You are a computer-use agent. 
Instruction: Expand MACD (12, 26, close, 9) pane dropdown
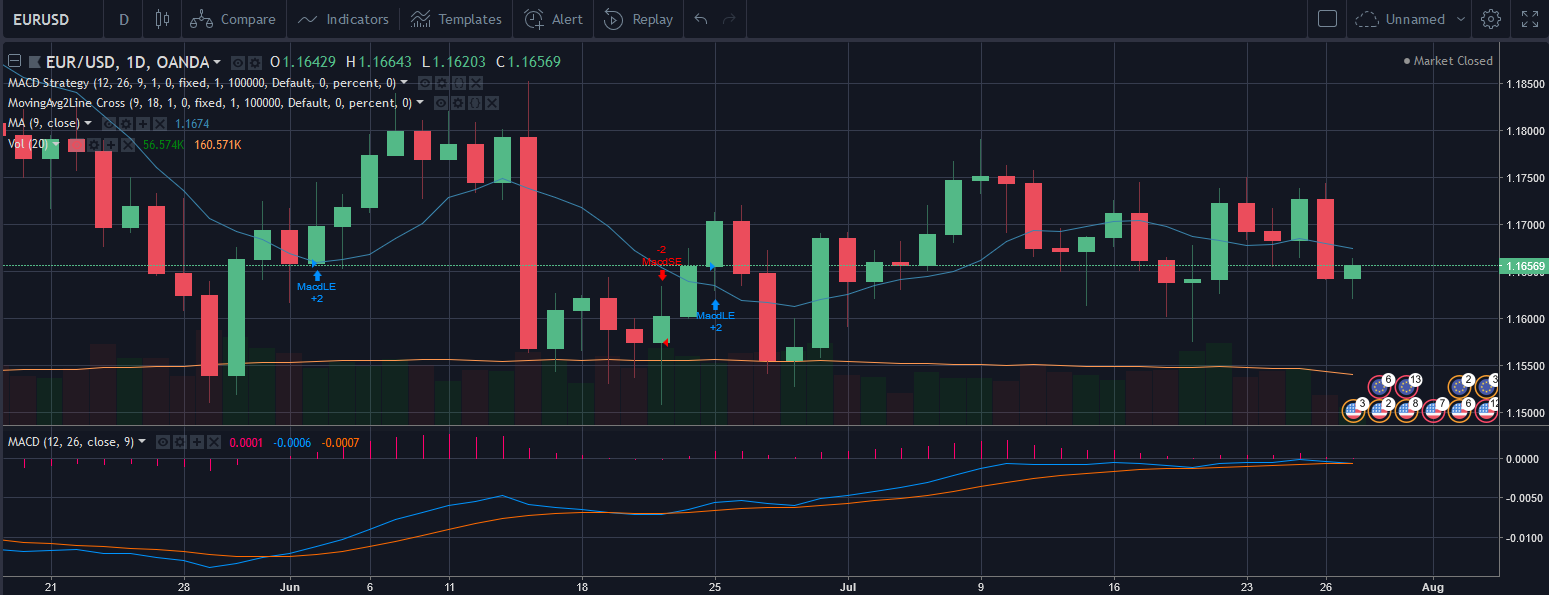[142, 441]
